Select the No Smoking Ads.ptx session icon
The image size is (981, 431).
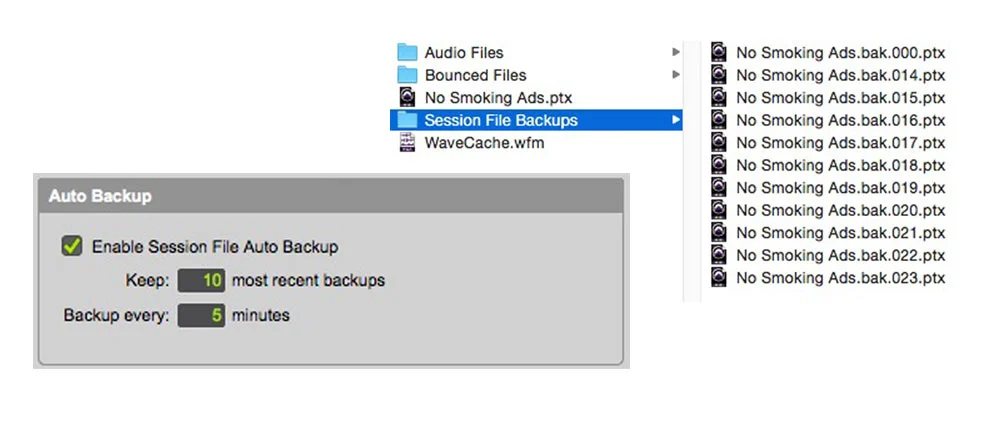click(407, 98)
